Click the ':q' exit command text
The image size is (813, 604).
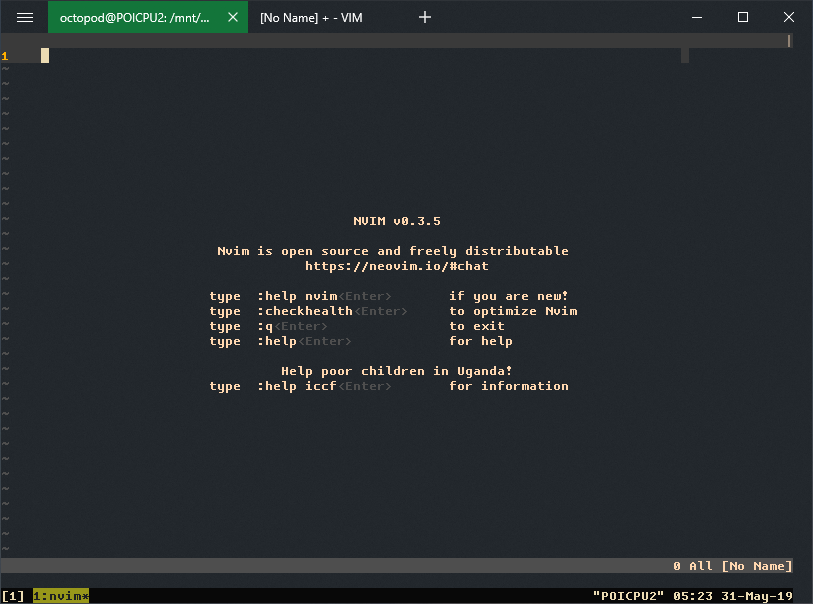265,326
